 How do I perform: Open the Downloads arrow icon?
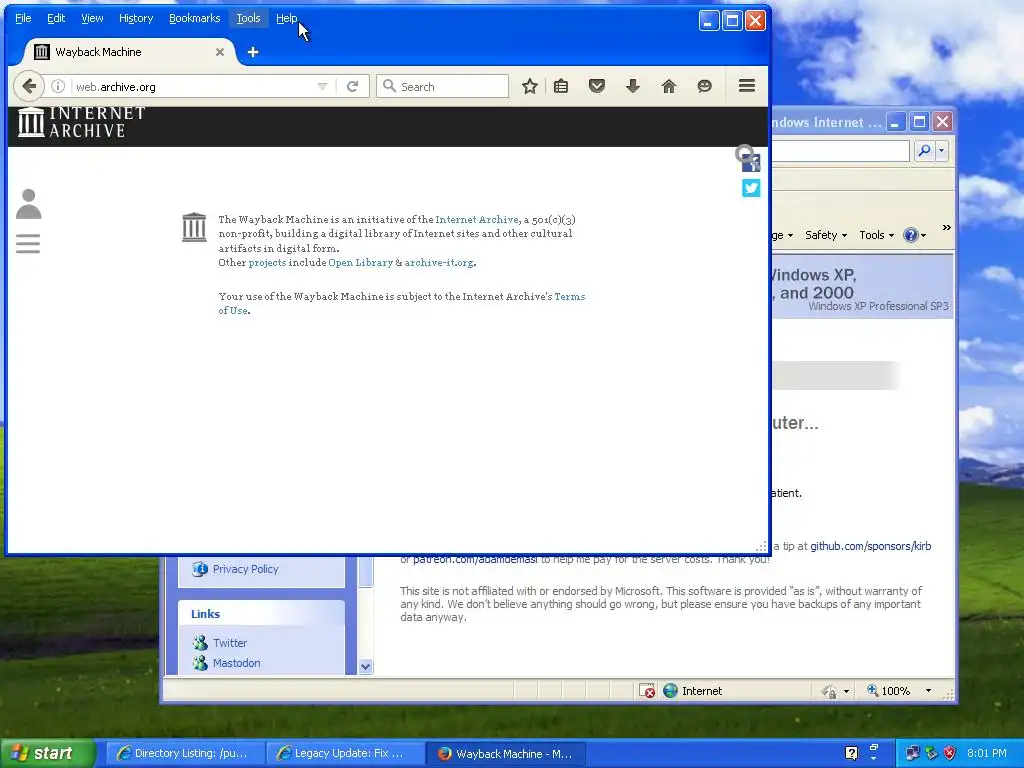(x=633, y=86)
